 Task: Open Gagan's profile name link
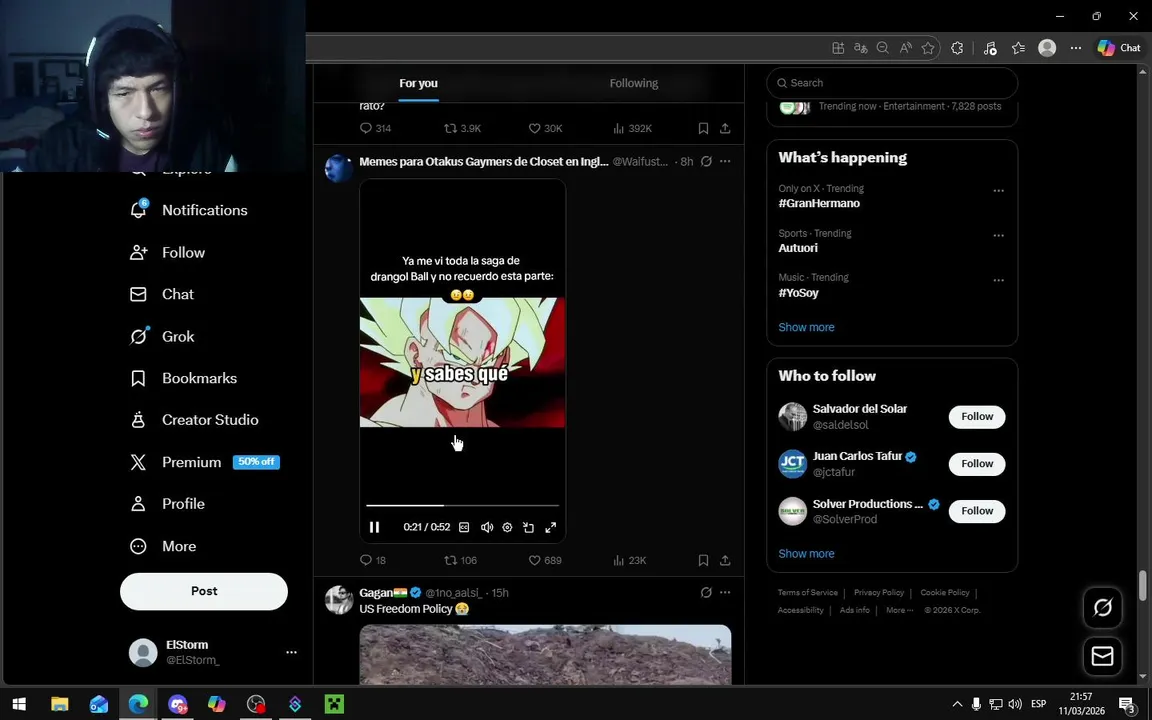377,593
